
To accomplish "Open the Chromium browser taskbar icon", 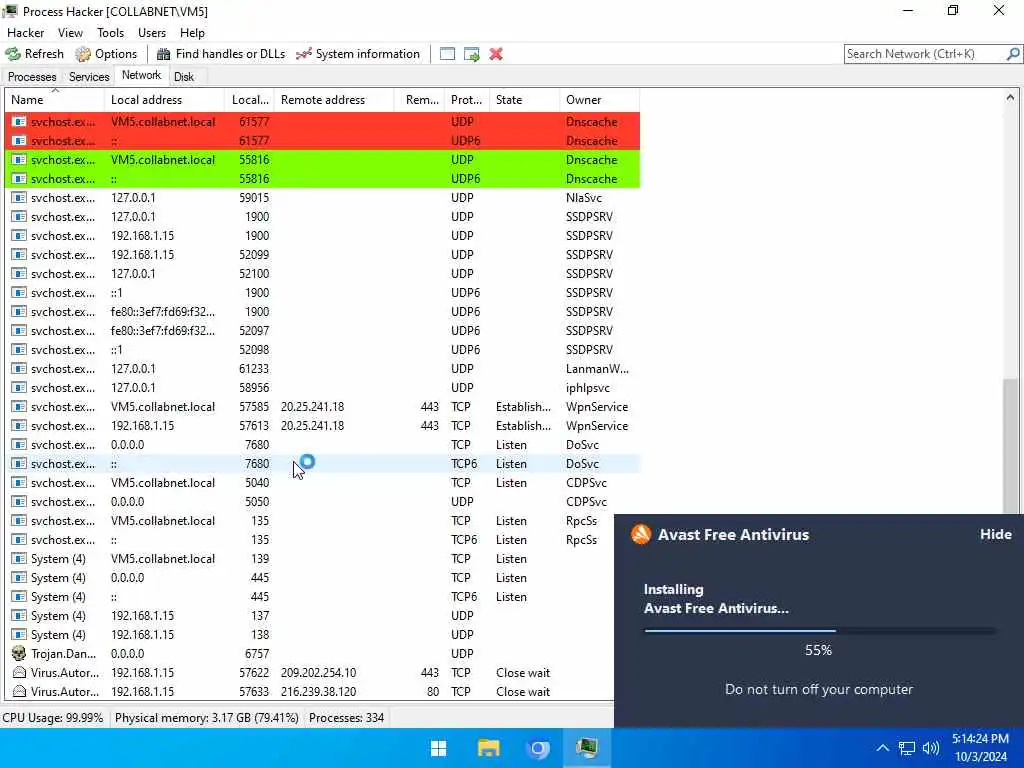I will click(538, 748).
